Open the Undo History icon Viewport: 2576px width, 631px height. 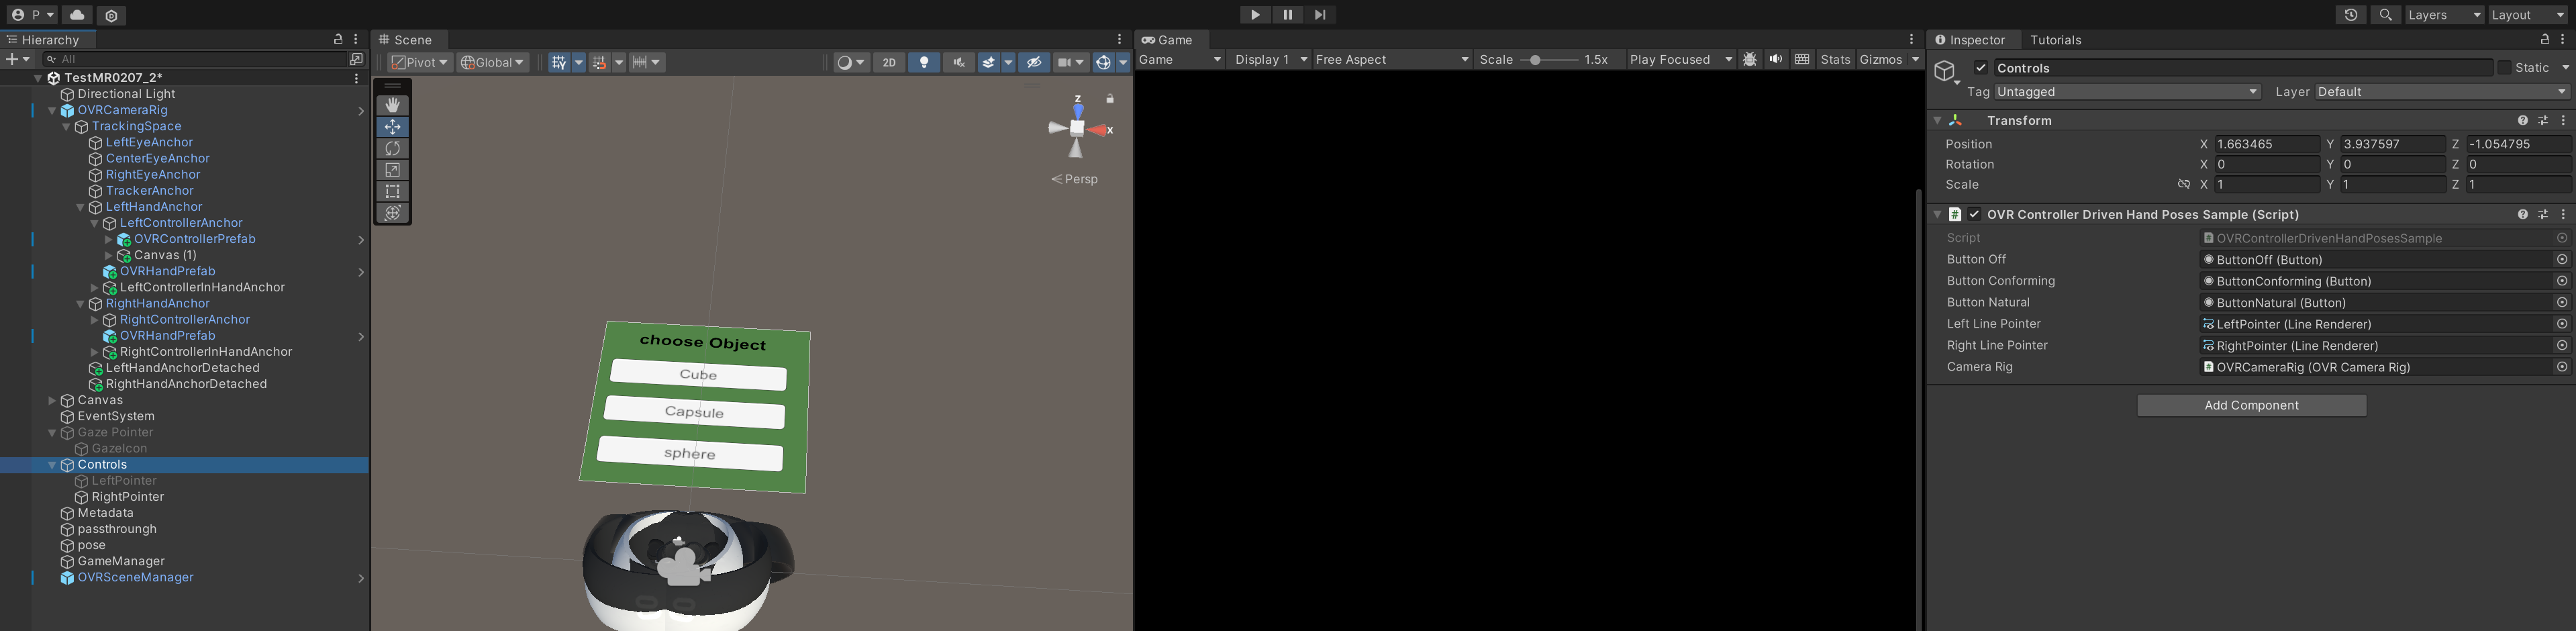tap(2351, 15)
